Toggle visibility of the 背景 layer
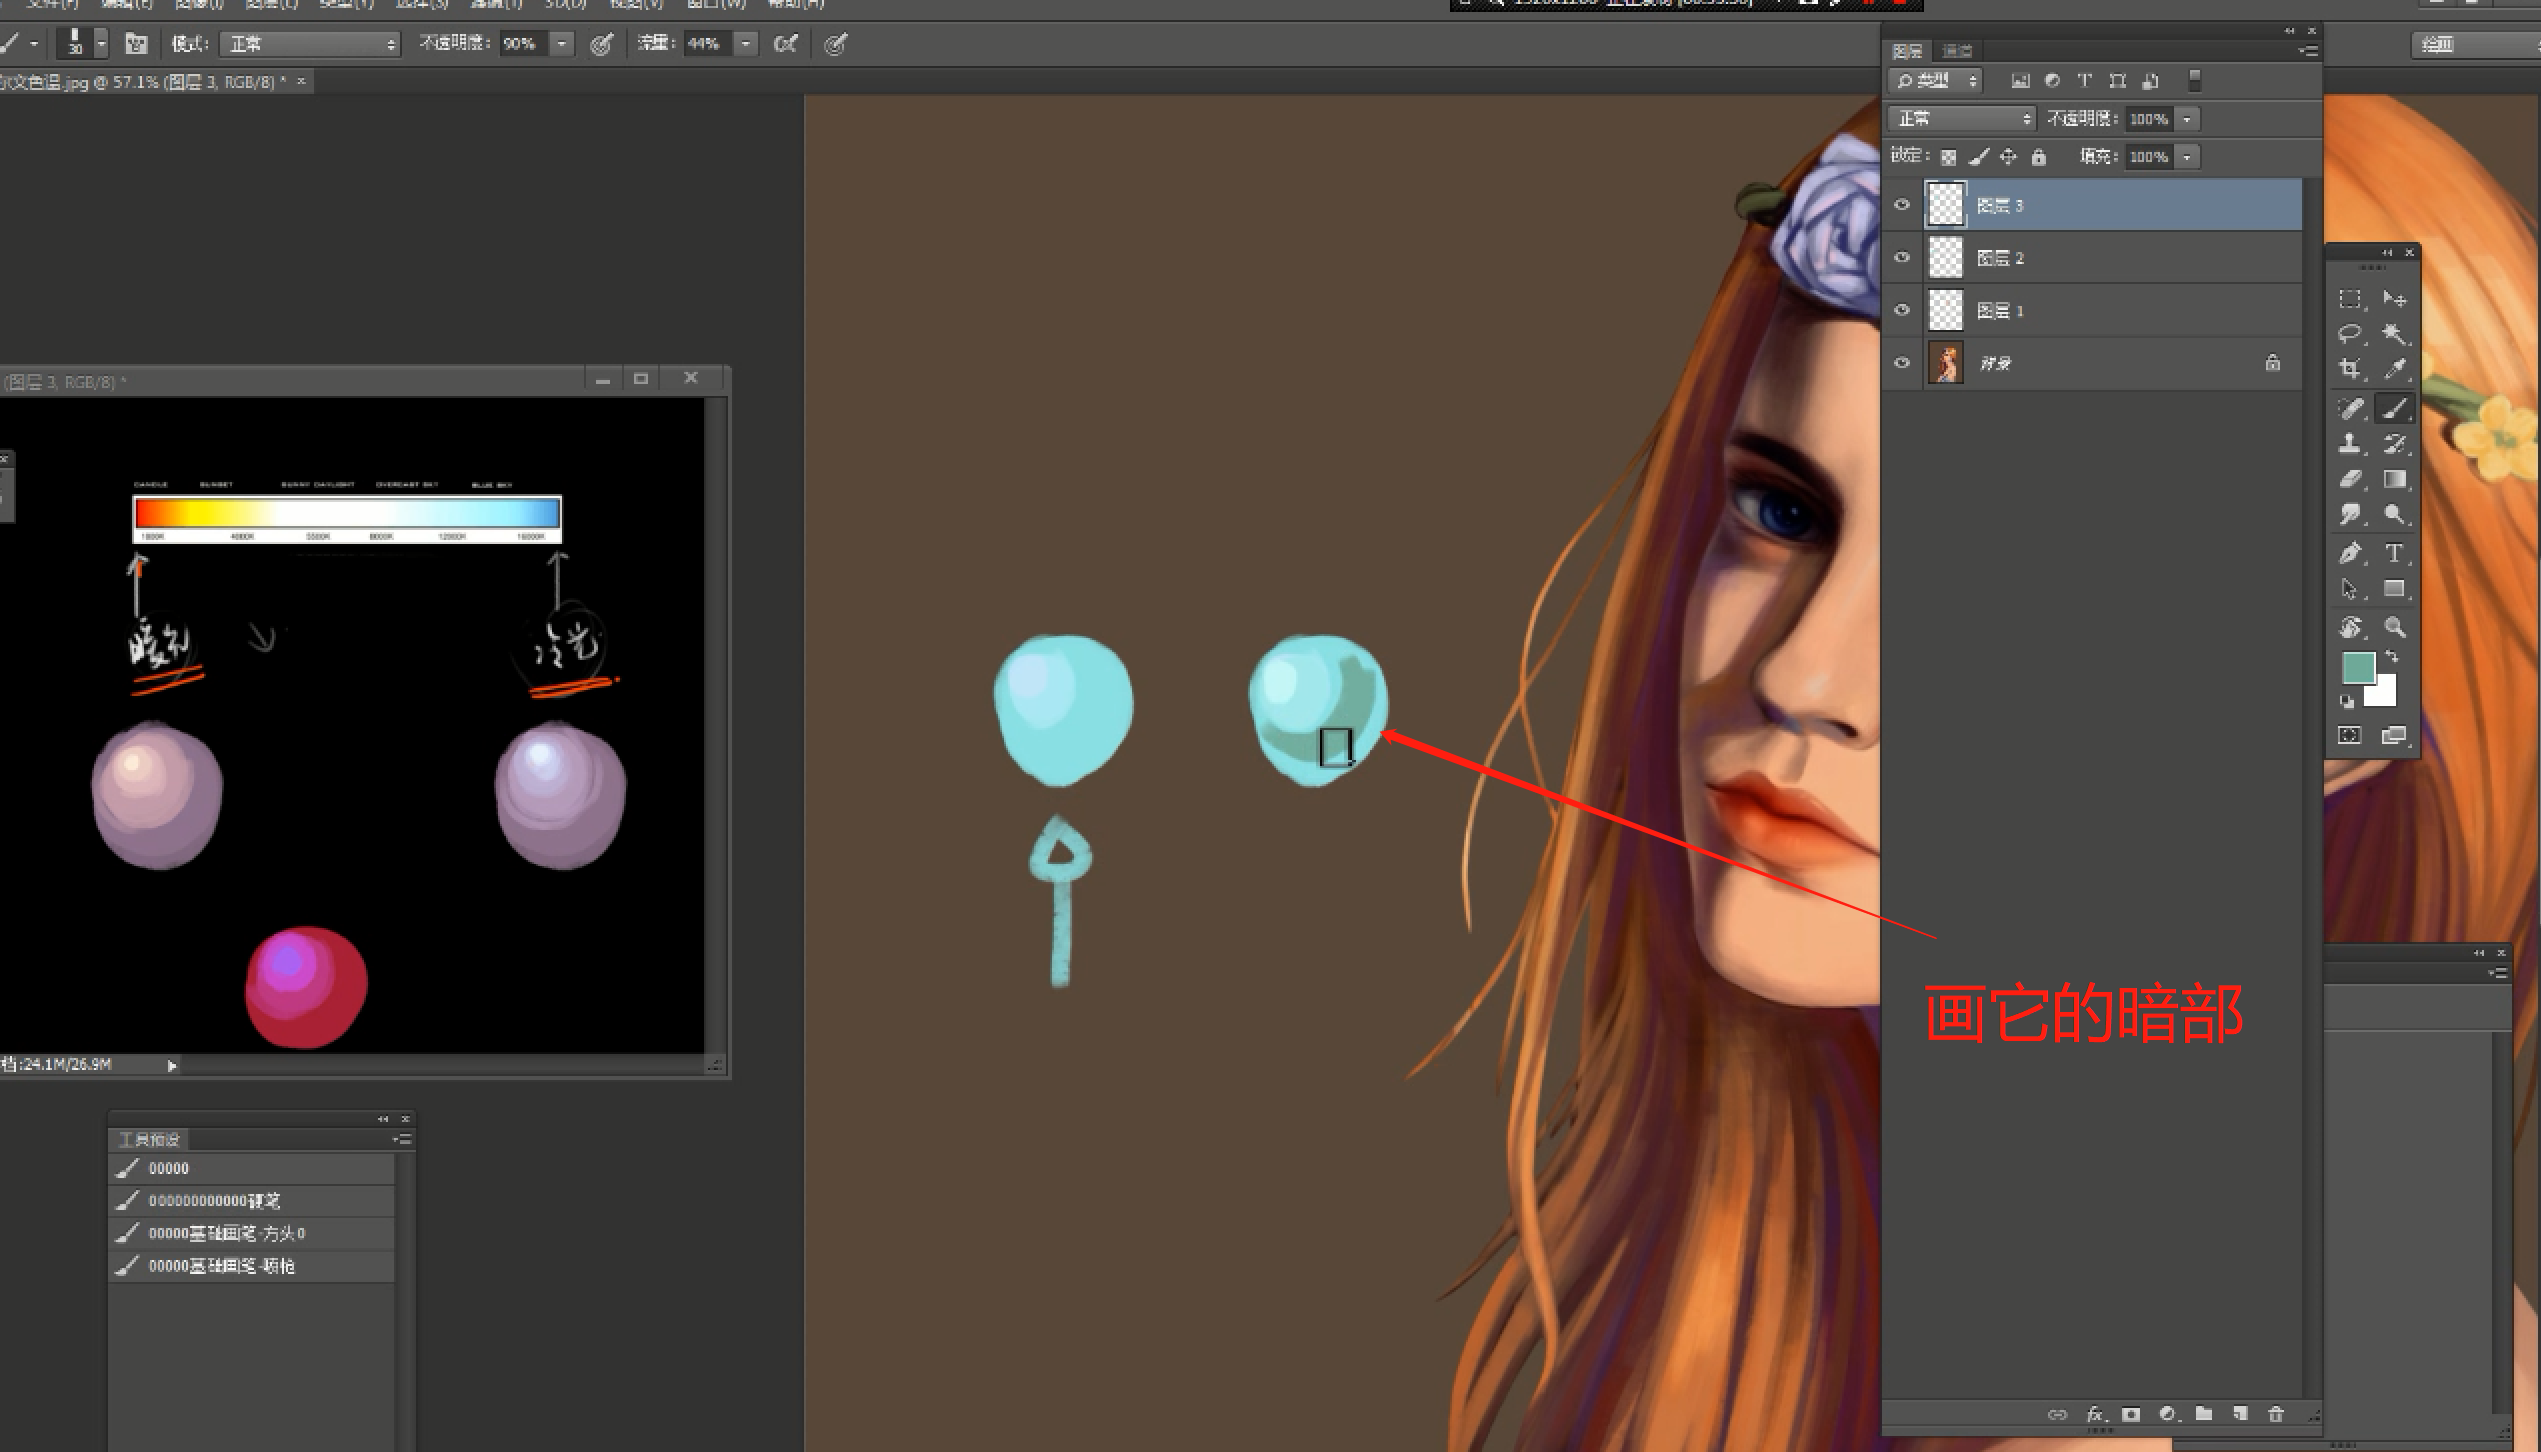The height and width of the screenshot is (1452, 2541). coord(1902,362)
